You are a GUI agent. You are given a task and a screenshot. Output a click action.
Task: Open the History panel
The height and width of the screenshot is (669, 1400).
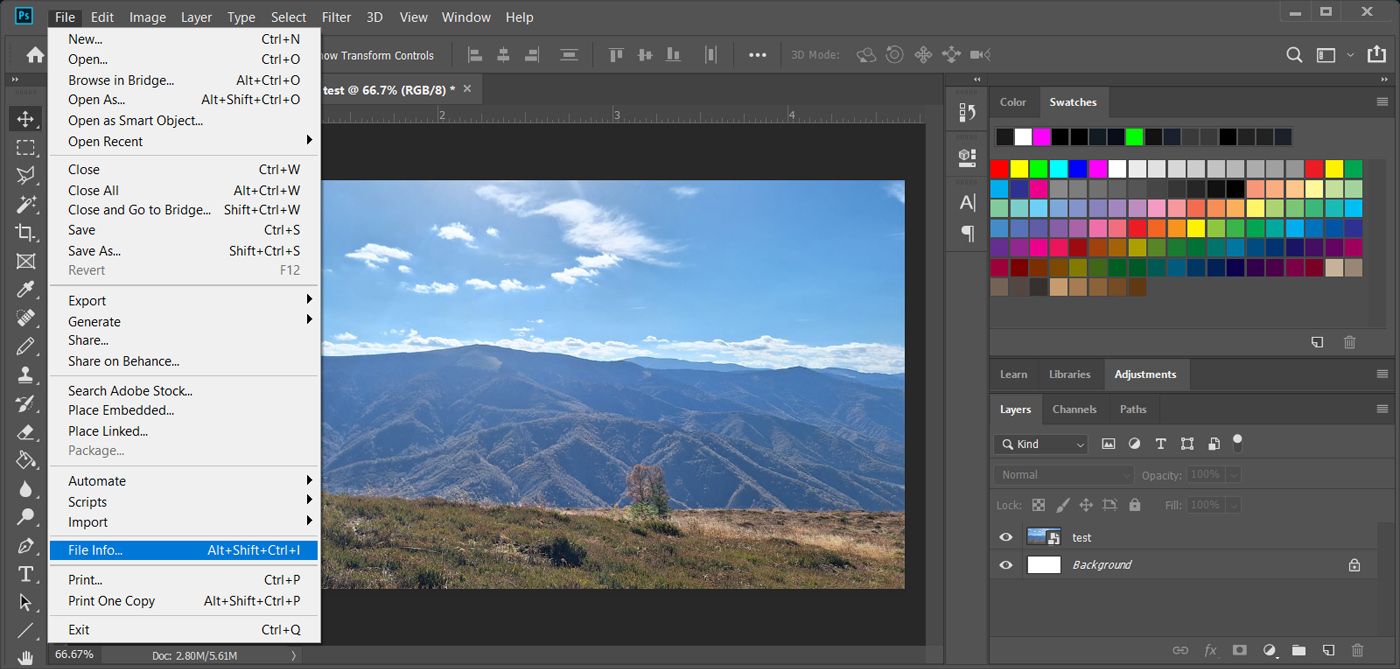(x=966, y=113)
